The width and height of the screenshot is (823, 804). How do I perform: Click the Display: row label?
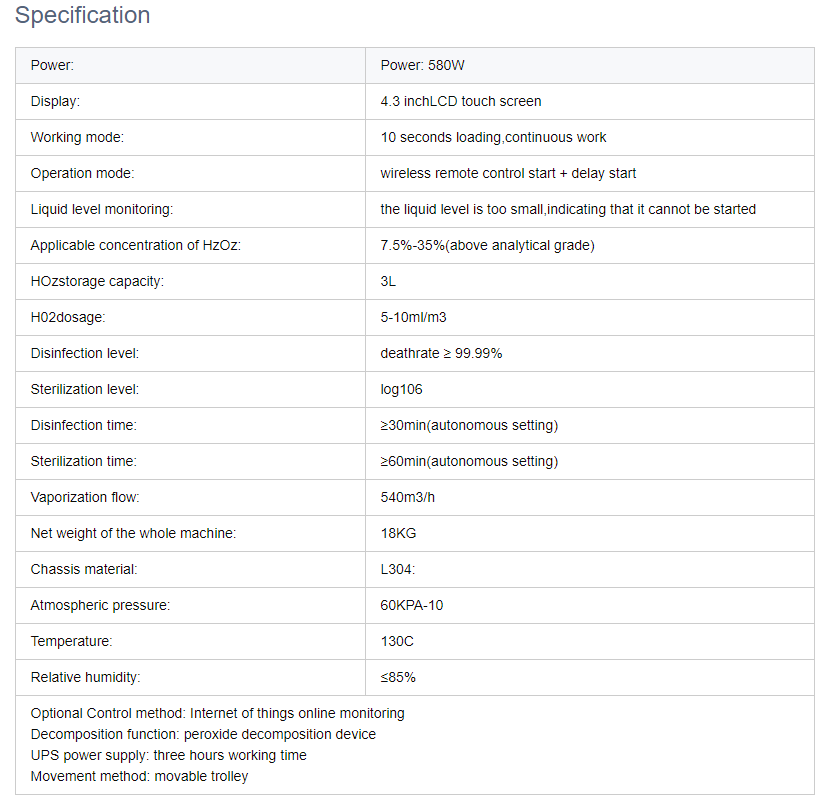[x=55, y=101]
